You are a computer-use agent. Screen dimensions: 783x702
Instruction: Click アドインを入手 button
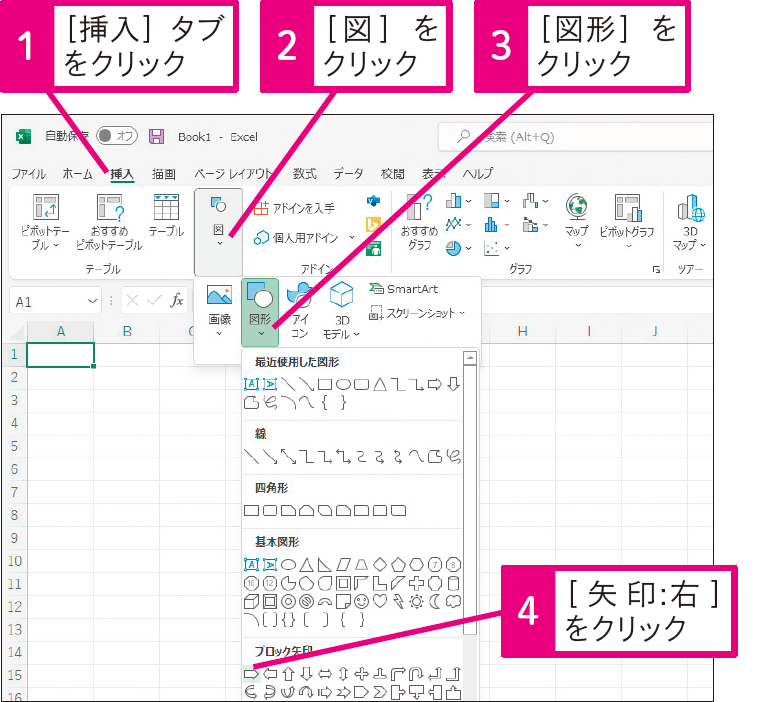(295, 208)
